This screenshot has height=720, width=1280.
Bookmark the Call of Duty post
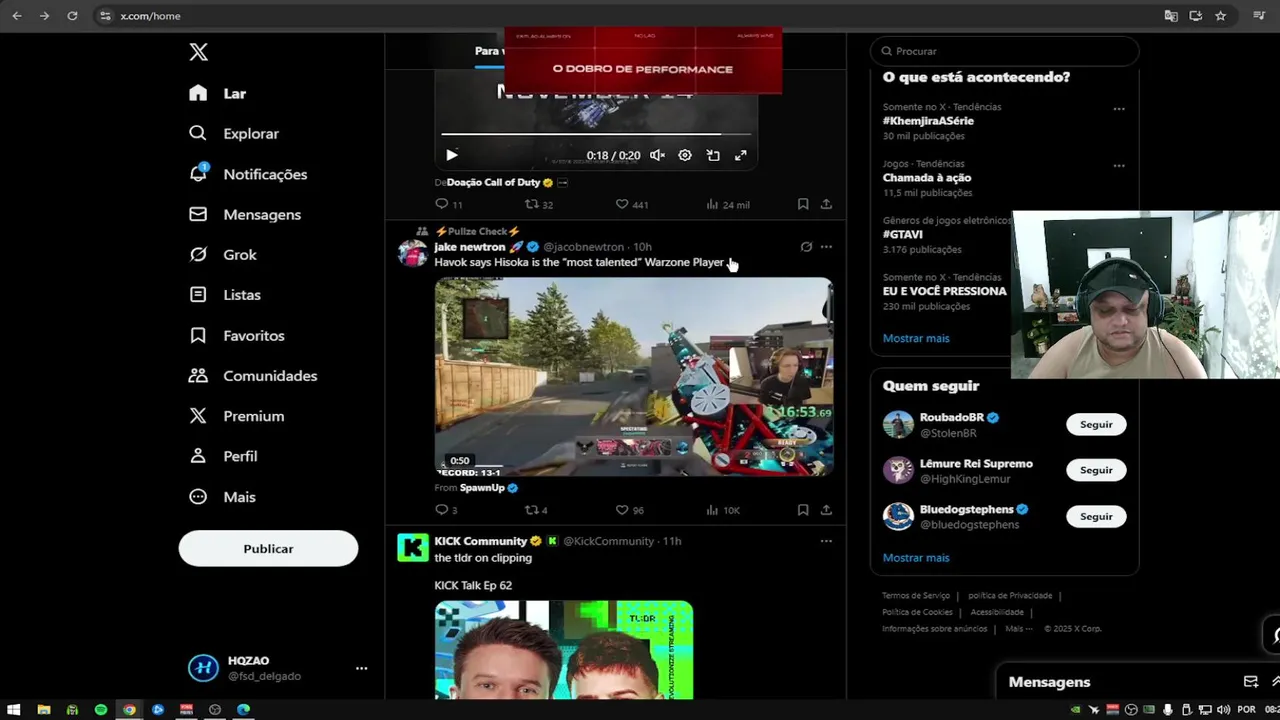click(x=803, y=204)
